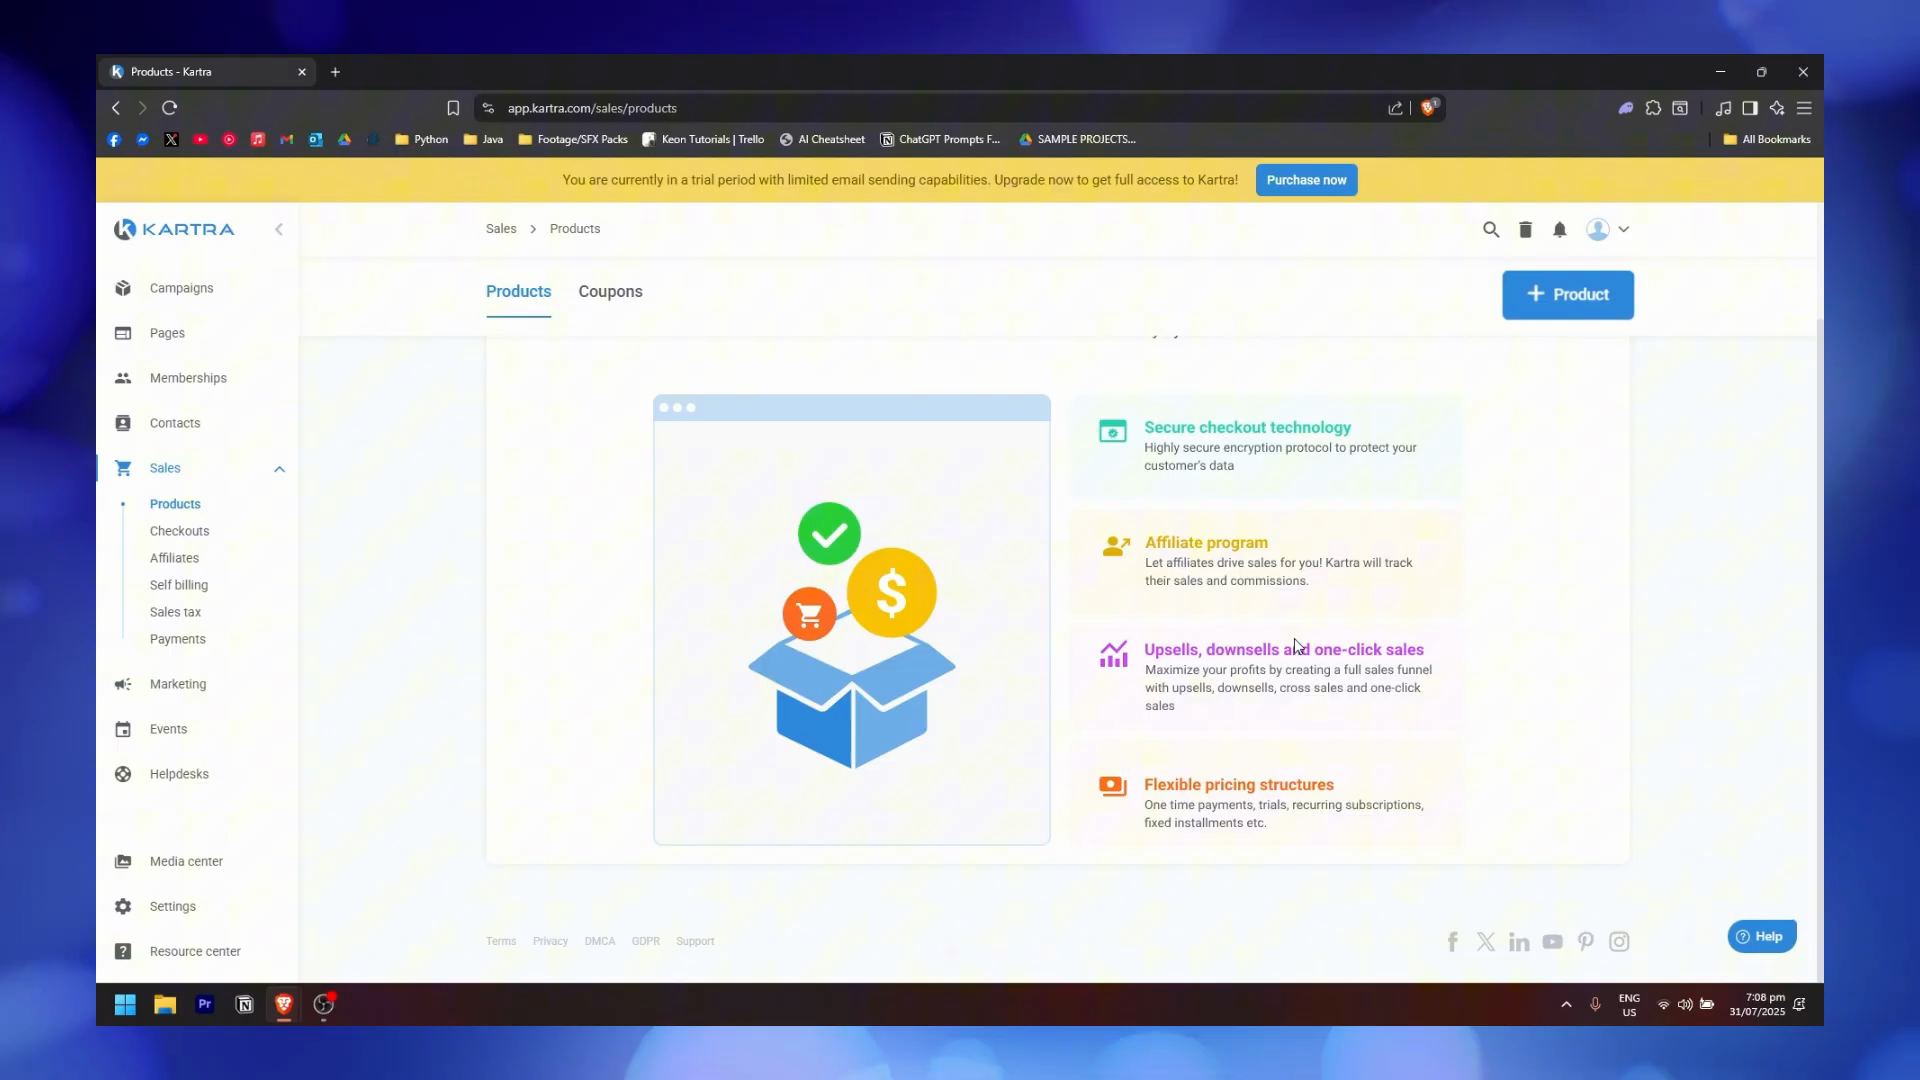The image size is (1920, 1080).
Task: Go to Memberships
Action: [188, 378]
